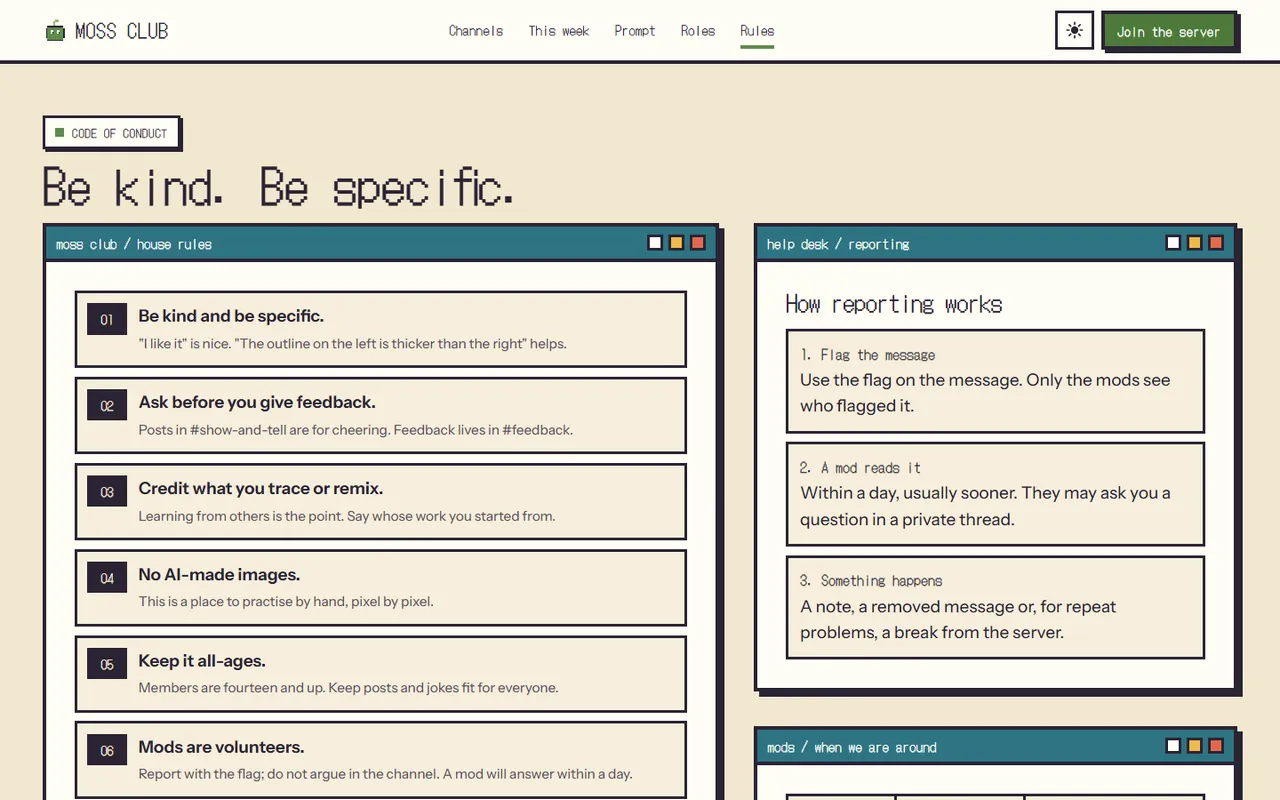Click the yellow square in help desk titlebar
This screenshot has height=800, width=1280.
pos(1194,243)
